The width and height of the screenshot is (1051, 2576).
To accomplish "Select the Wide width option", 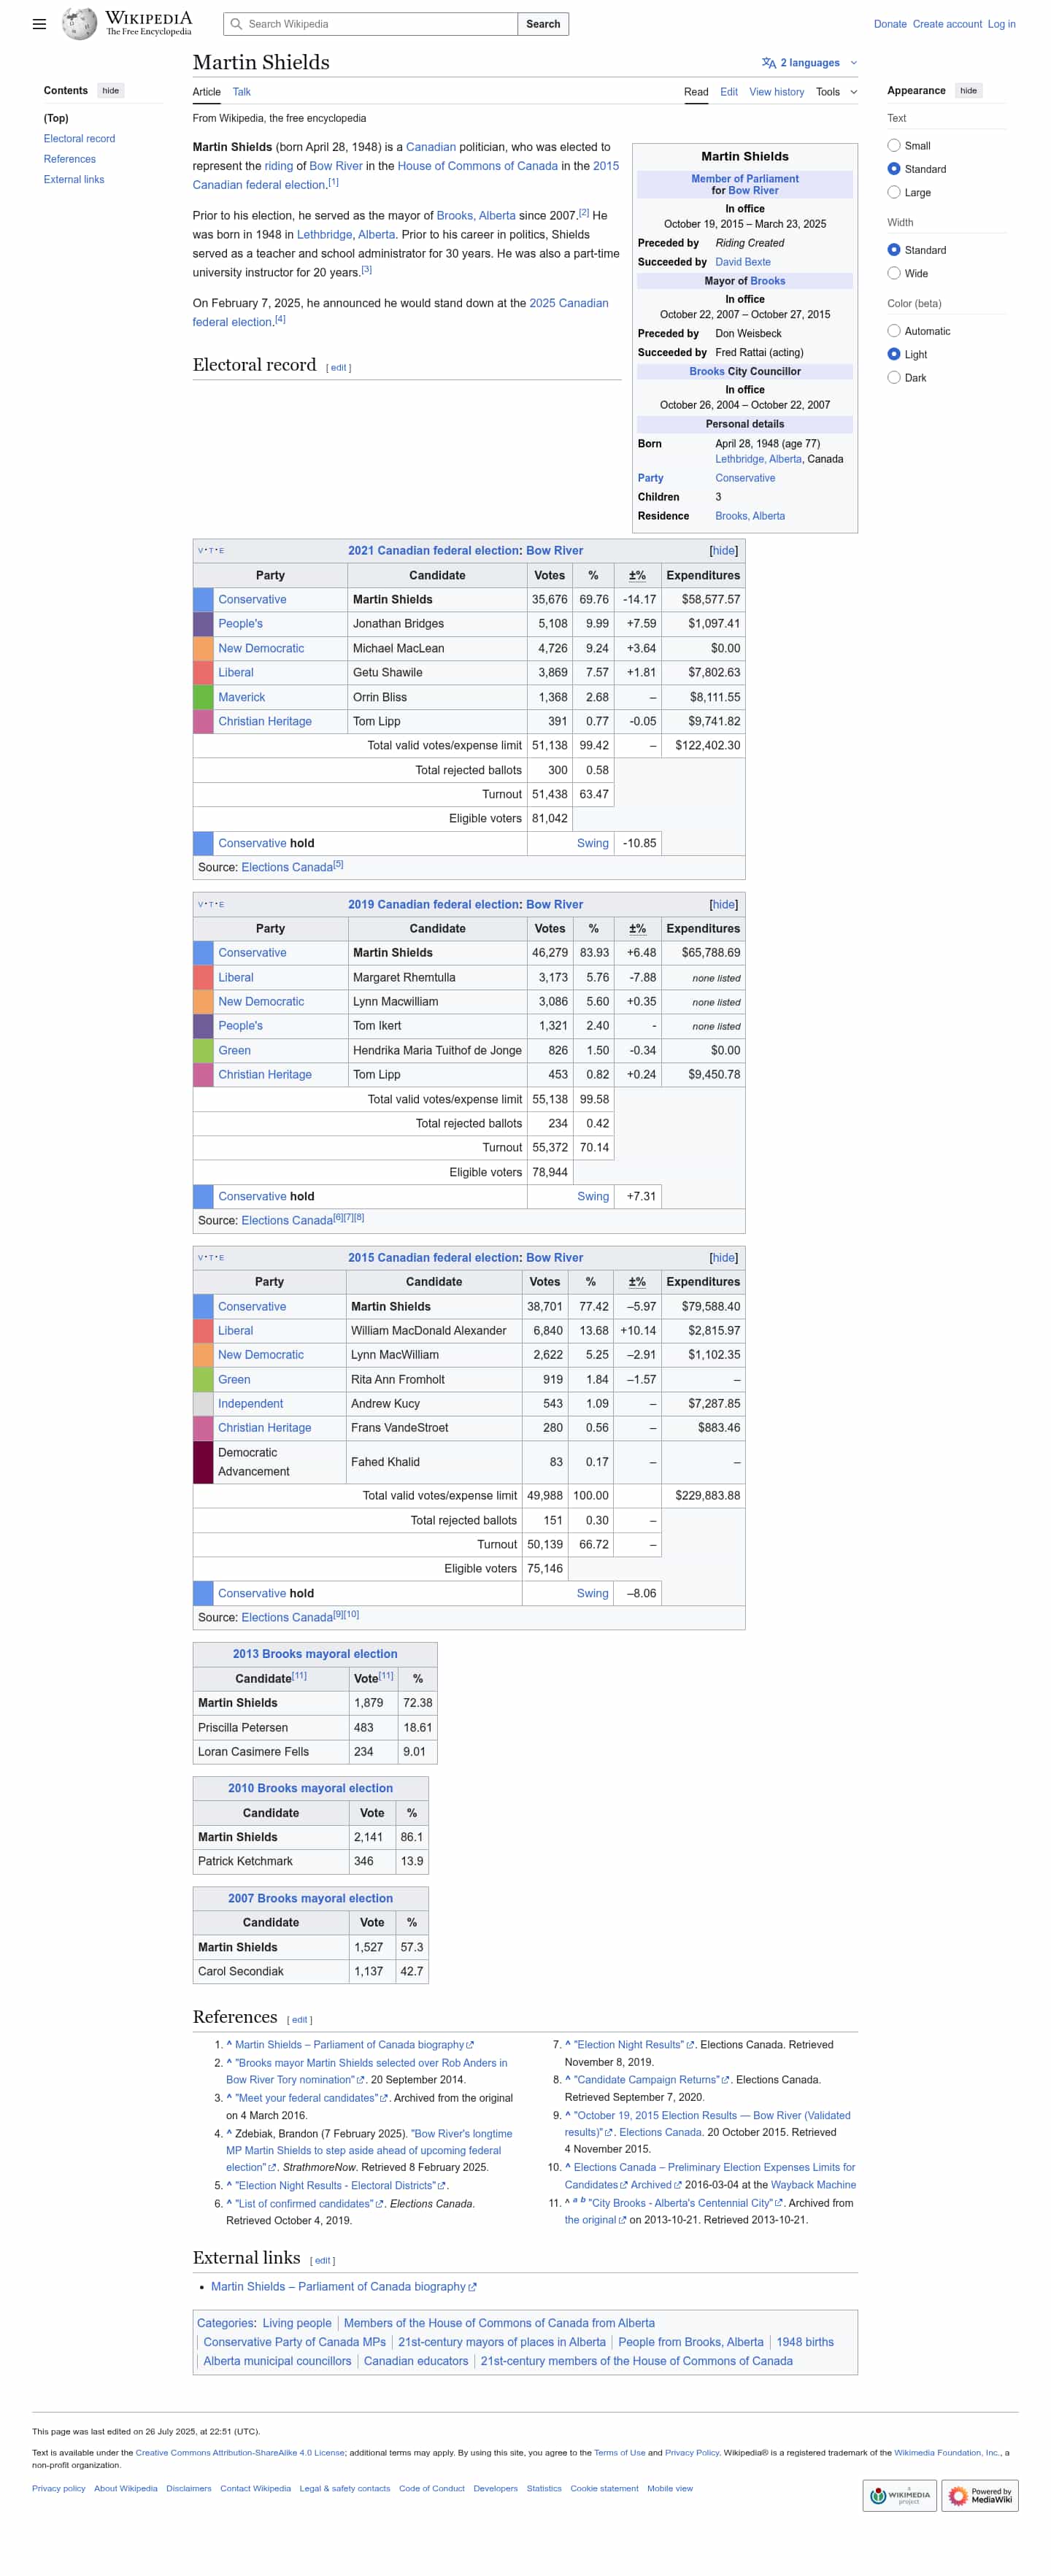I will [x=894, y=273].
